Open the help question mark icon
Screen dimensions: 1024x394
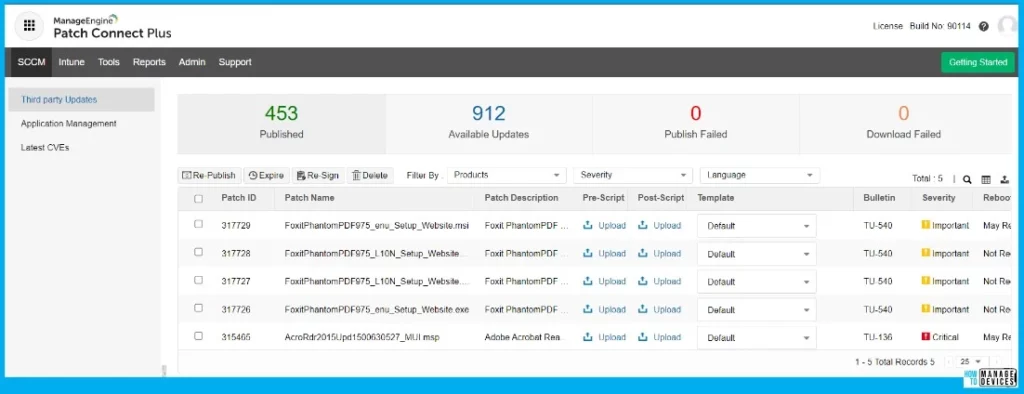point(984,26)
